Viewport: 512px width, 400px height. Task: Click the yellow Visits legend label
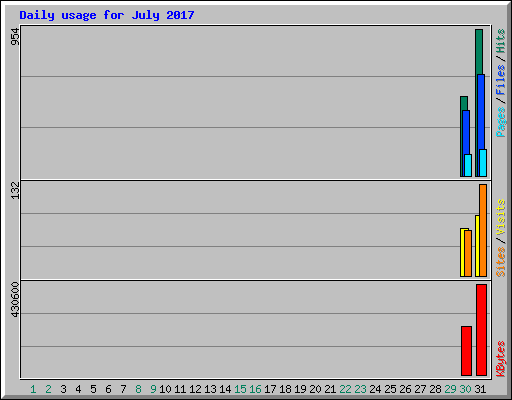[501, 217]
